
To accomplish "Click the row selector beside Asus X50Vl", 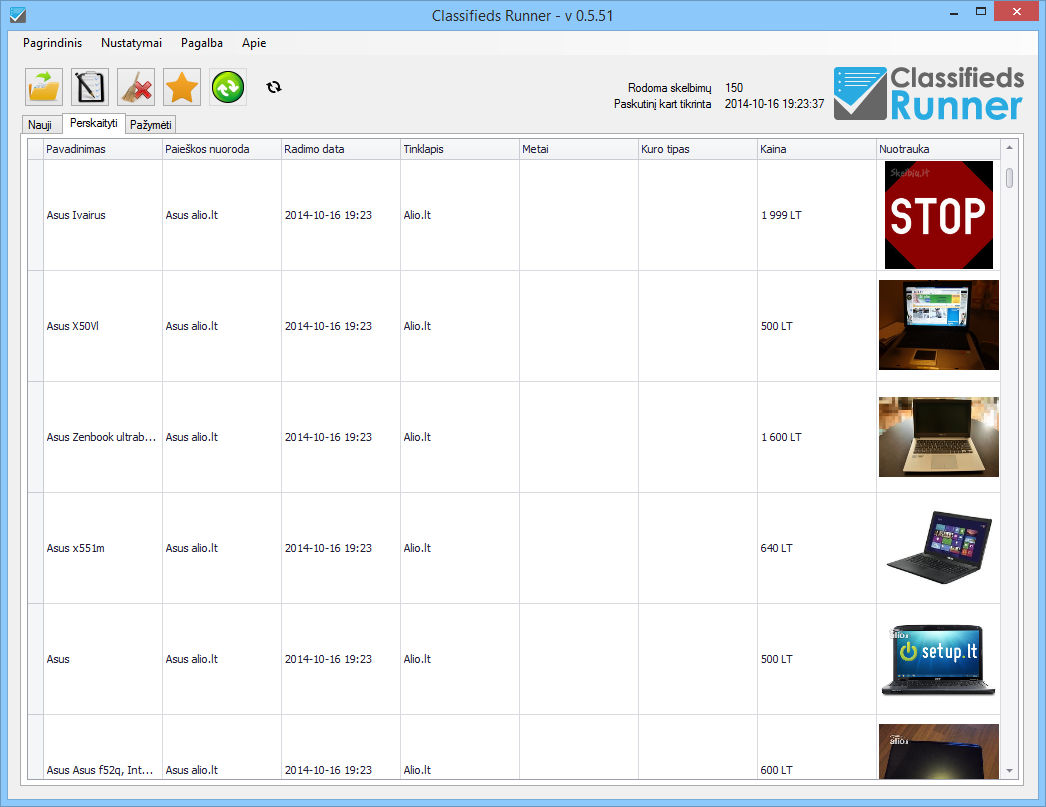I will tap(35, 326).
